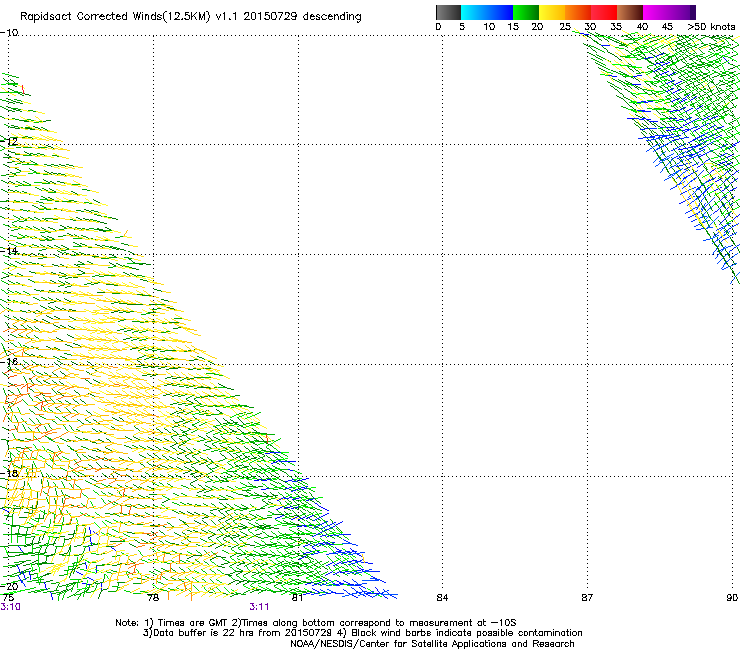Click the latitude label '-18'
740x650 pixels.
click(9, 473)
